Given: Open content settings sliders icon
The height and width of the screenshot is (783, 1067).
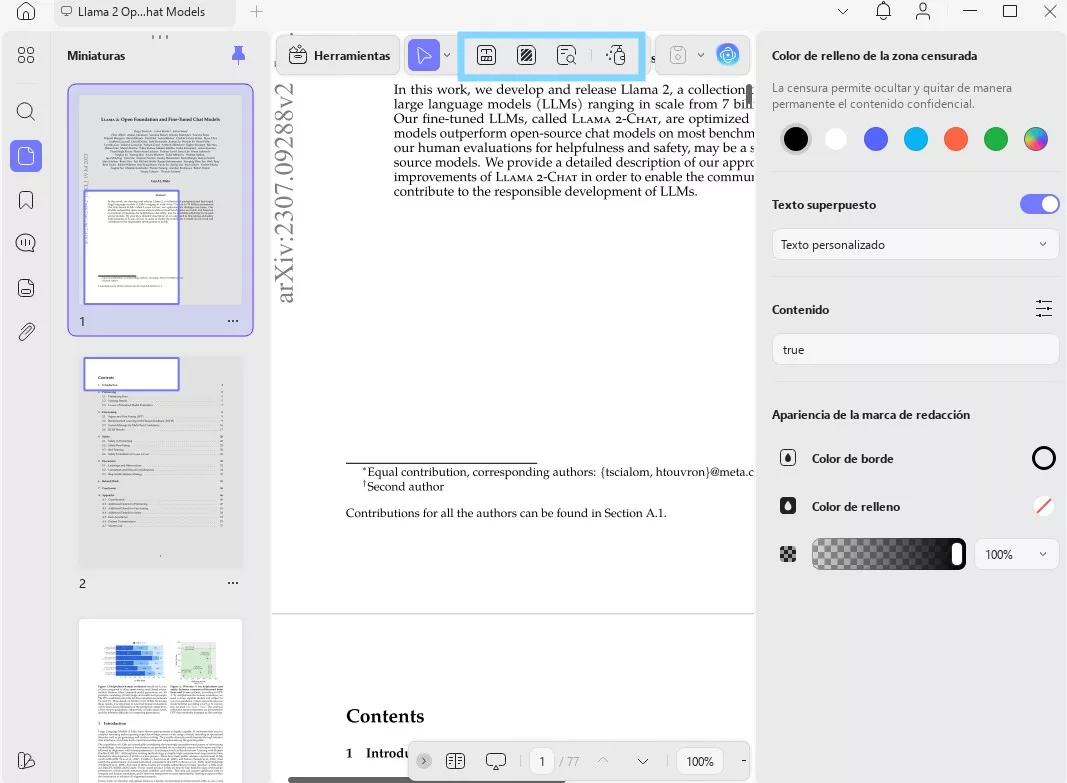Looking at the screenshot, I should (x=1044, y=309).
